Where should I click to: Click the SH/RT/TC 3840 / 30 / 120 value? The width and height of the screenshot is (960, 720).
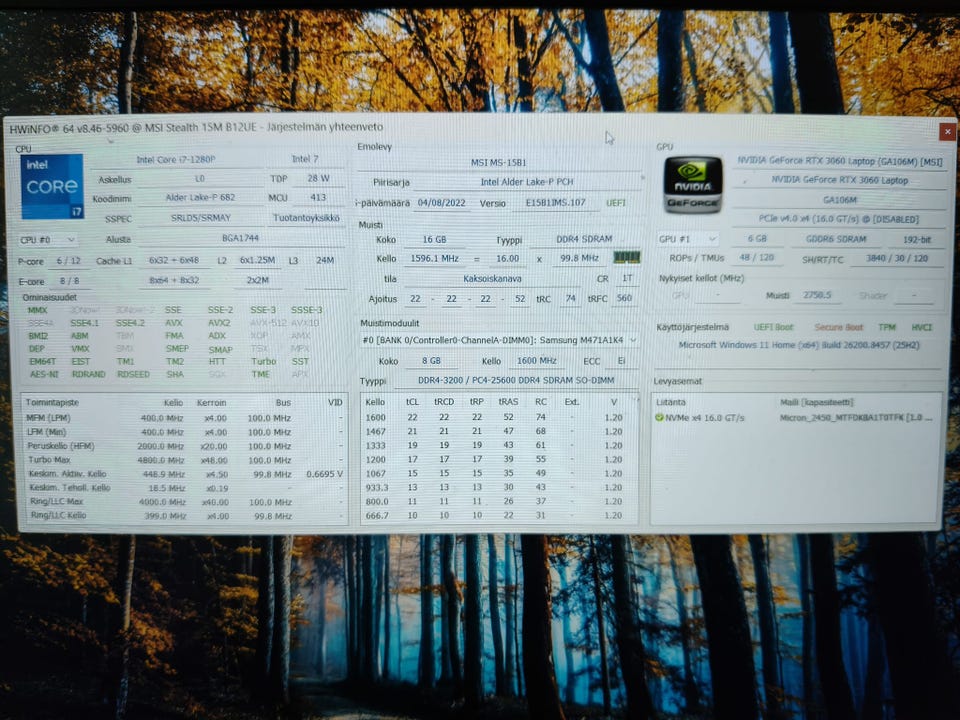[896, 258]
